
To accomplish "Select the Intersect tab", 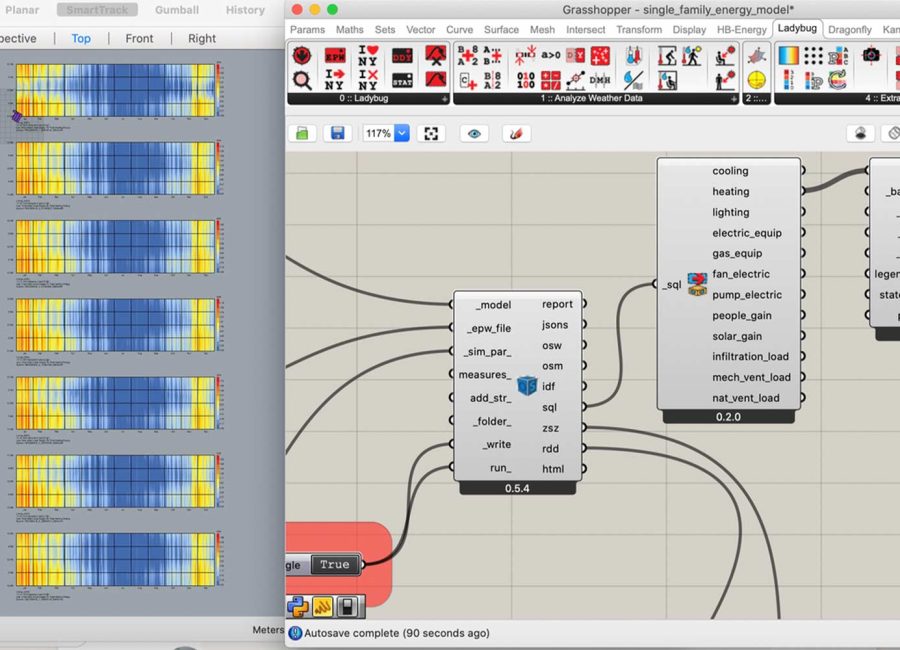I will [x=585, y=29].
